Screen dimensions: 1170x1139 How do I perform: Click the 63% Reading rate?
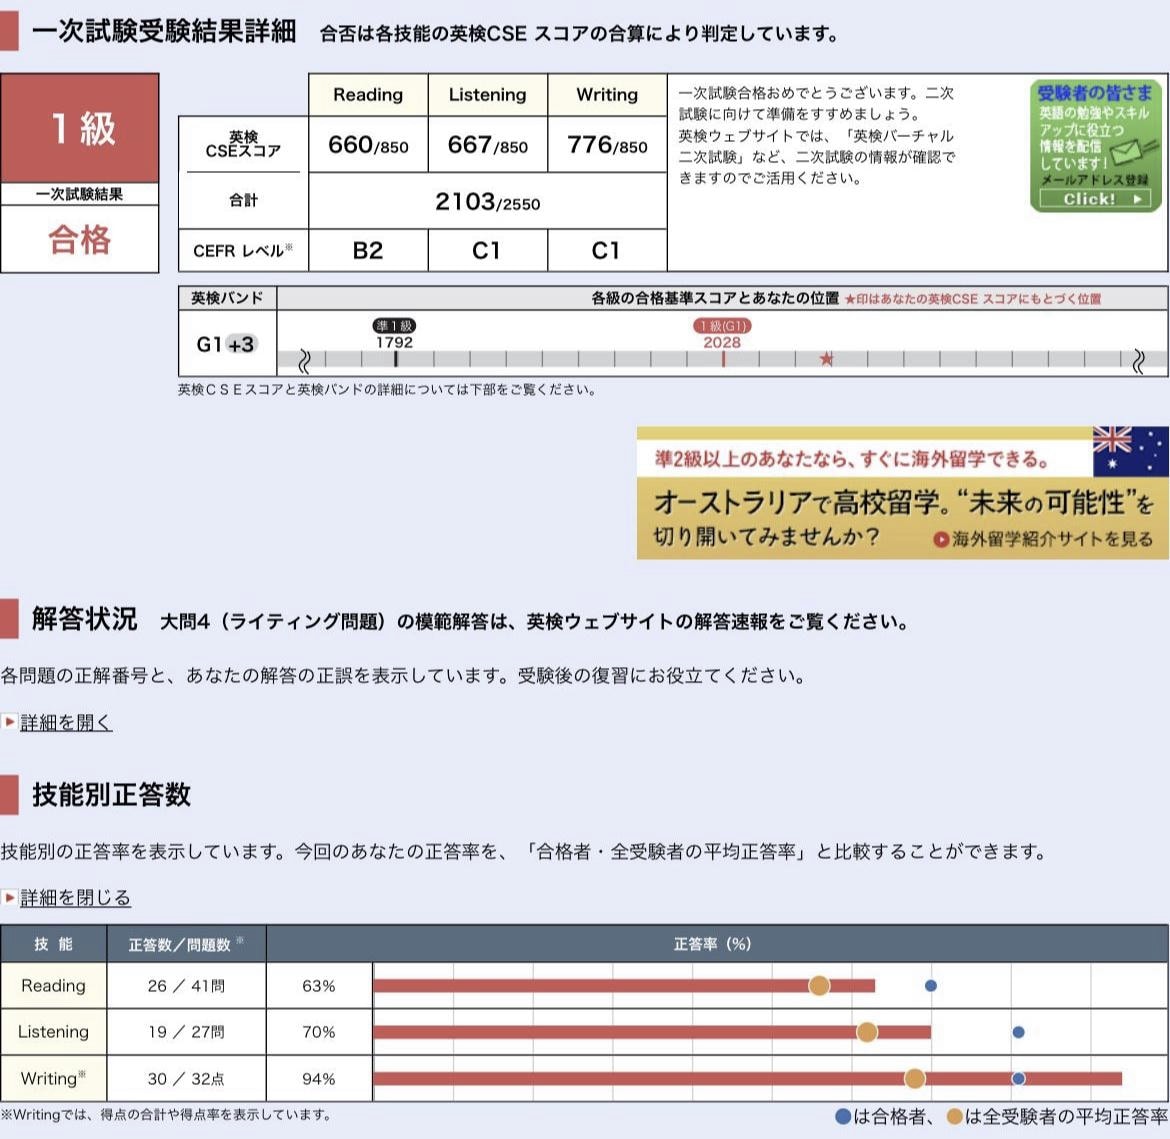(319, 986)
